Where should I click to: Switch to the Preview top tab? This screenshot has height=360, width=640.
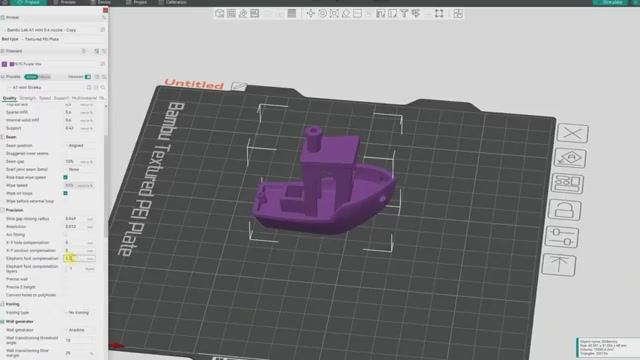click(65, 2)
